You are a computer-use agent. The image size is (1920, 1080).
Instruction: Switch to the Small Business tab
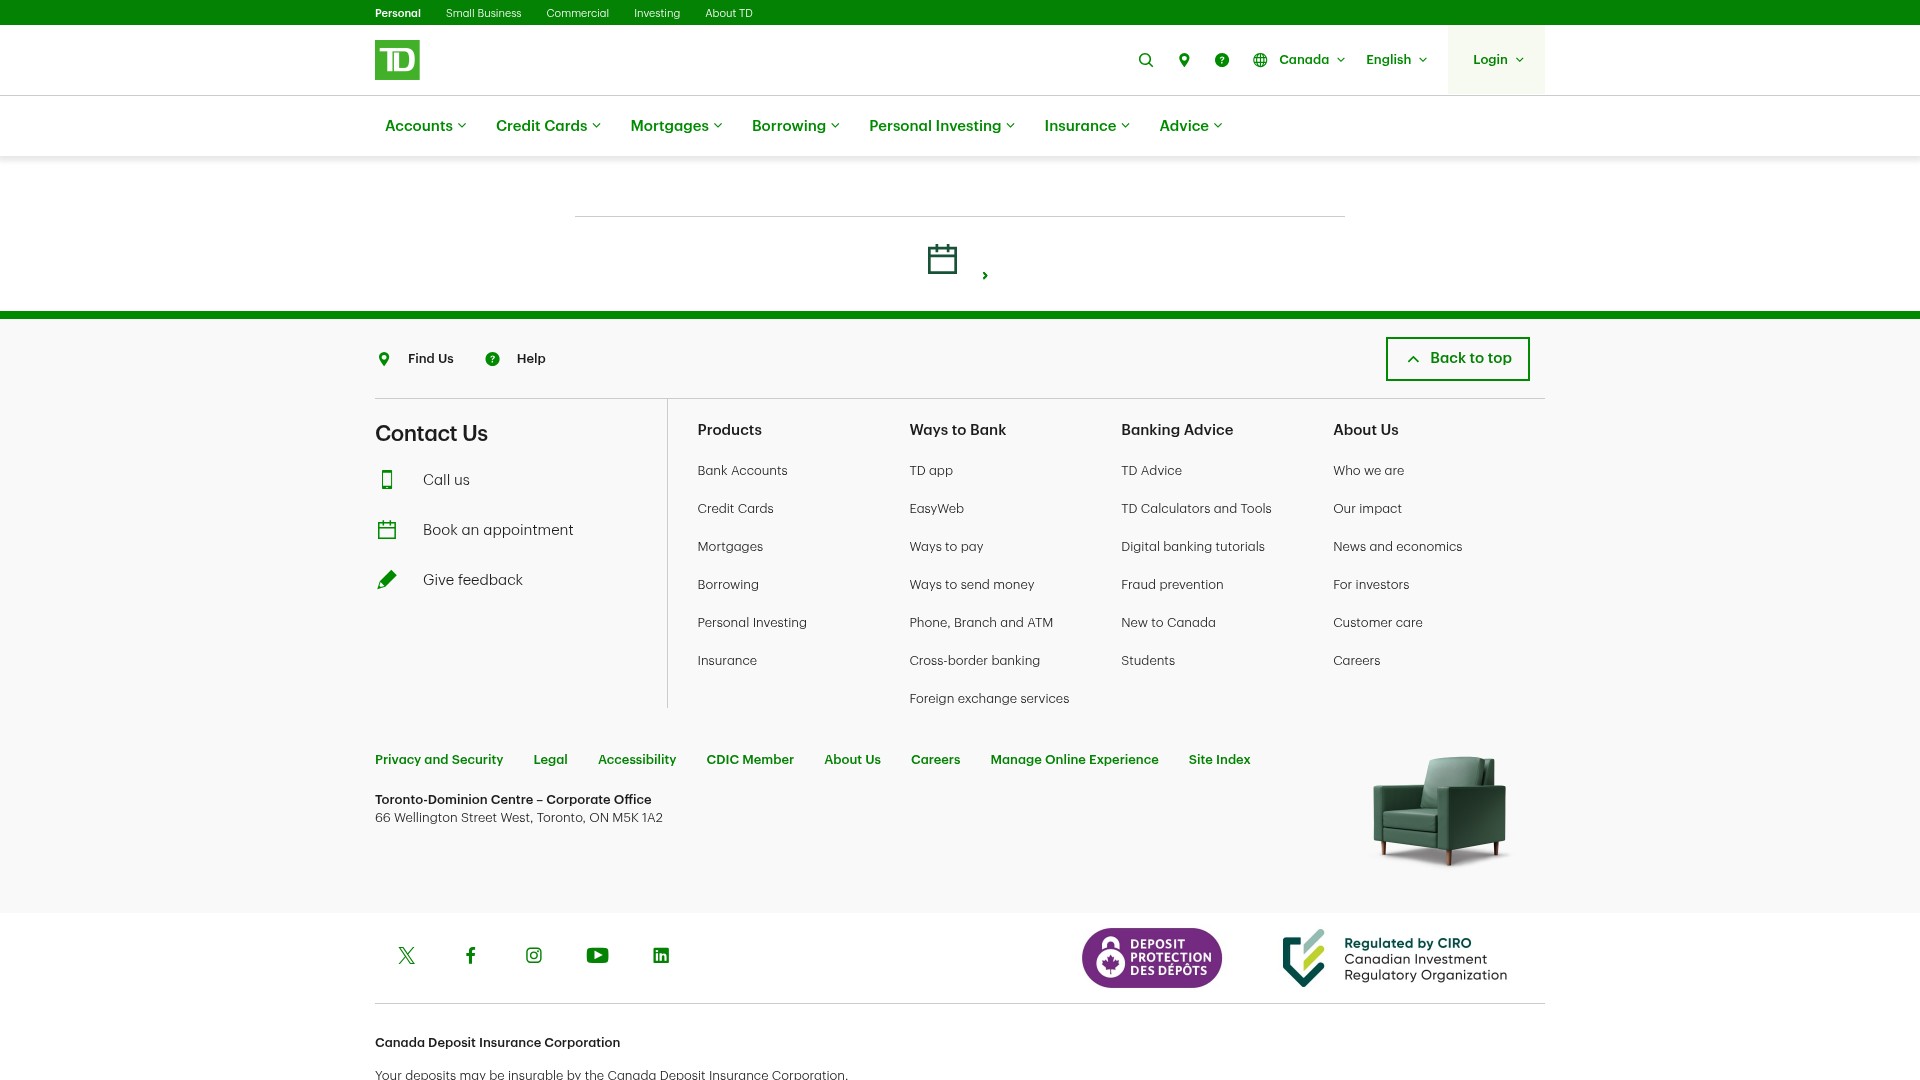point(483,13)
